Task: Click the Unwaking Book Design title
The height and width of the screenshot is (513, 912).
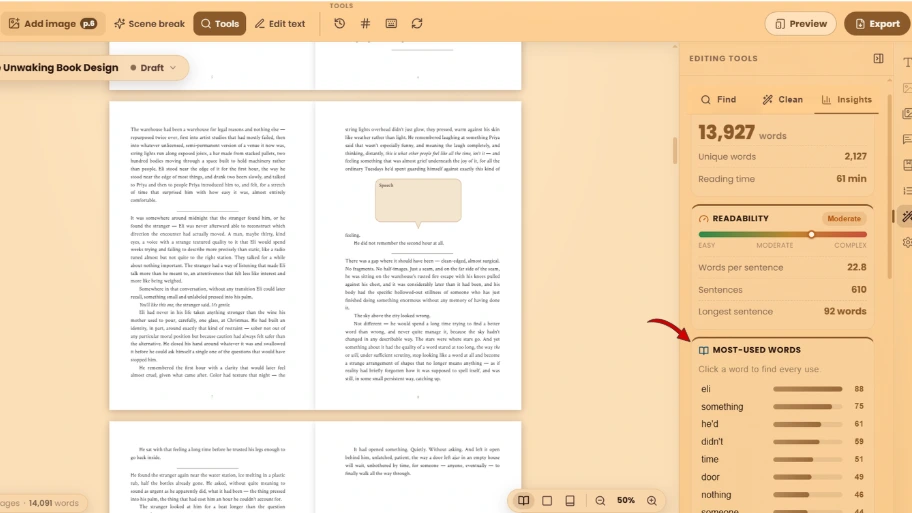Action: click(x=60, y=67)
